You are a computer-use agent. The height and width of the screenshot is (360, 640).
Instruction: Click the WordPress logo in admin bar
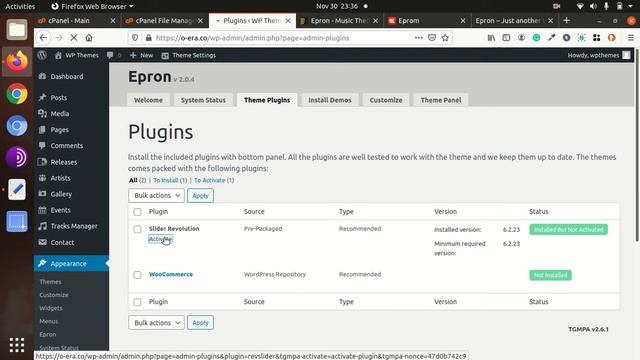click(x=42, y=55)
